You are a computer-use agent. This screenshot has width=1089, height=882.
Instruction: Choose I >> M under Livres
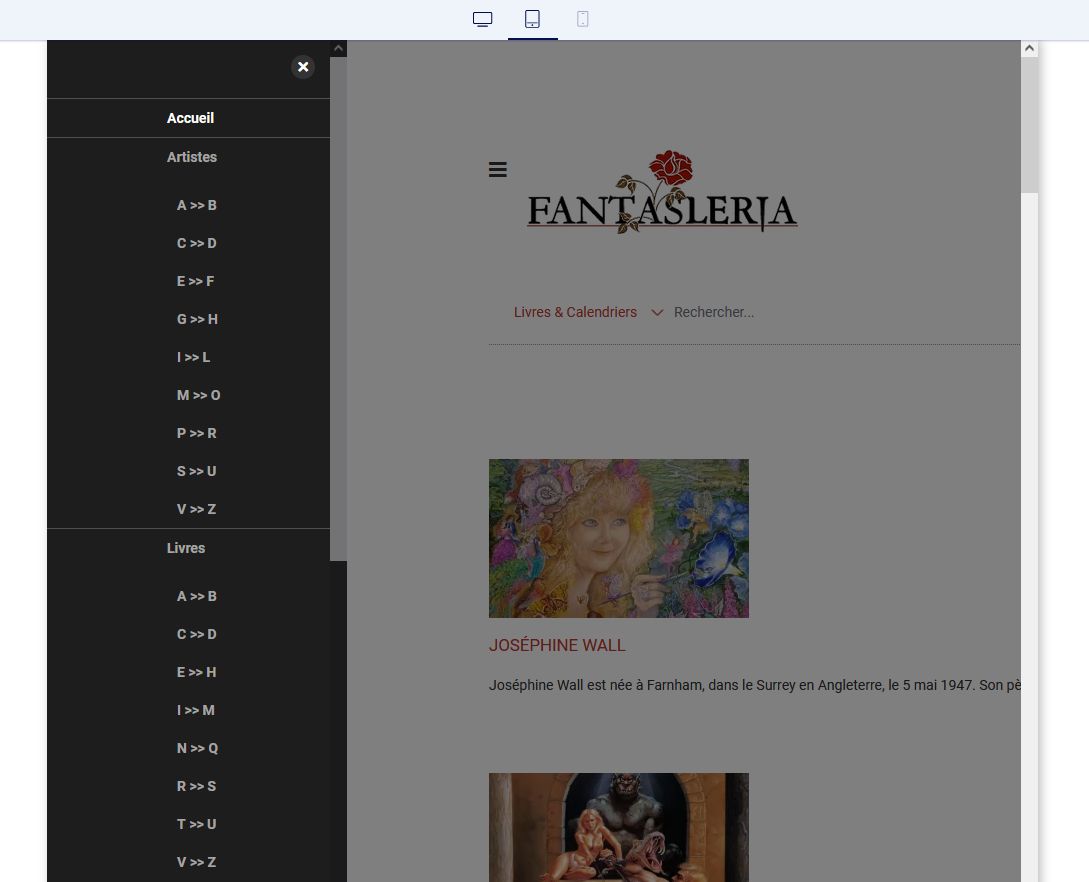pos(196,710)
